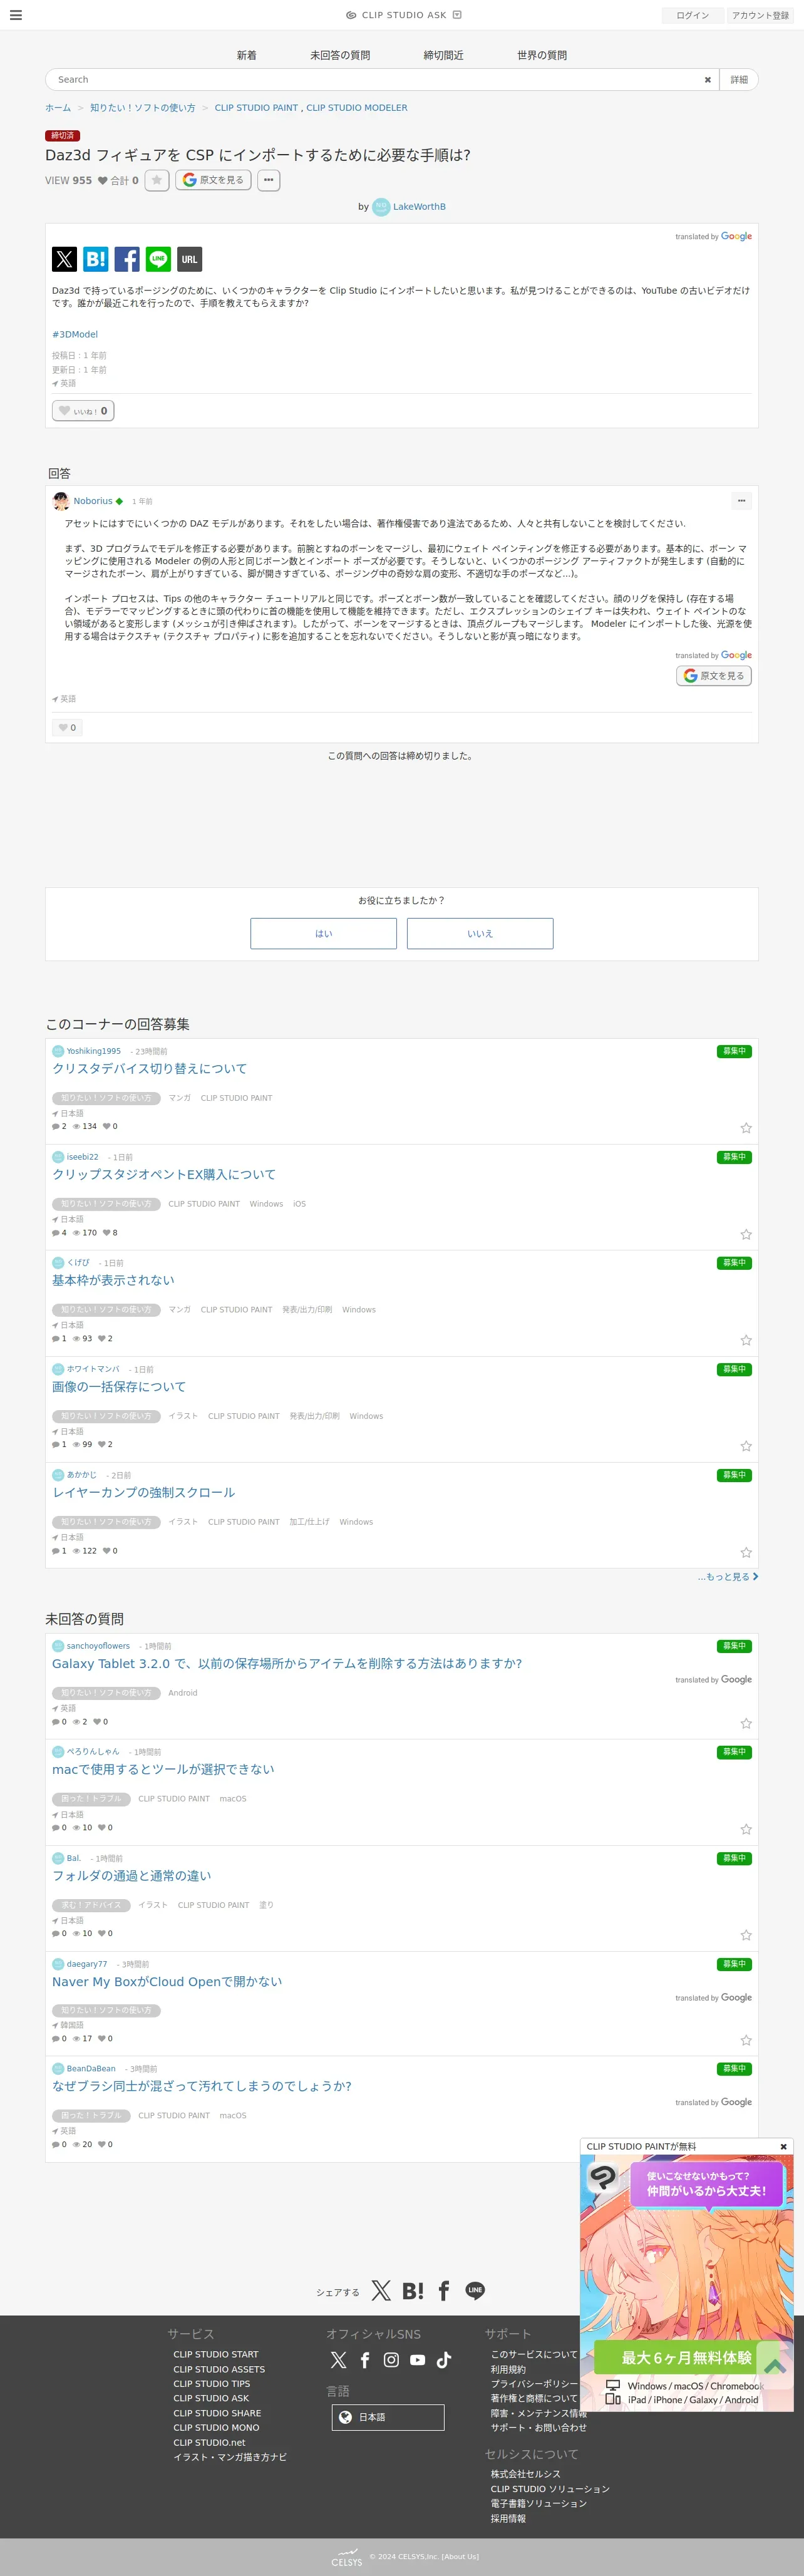Screen dimensions: 804x2576
Task: Open macで使用するとツールが選択できない question
Action: coord(163,1769)
